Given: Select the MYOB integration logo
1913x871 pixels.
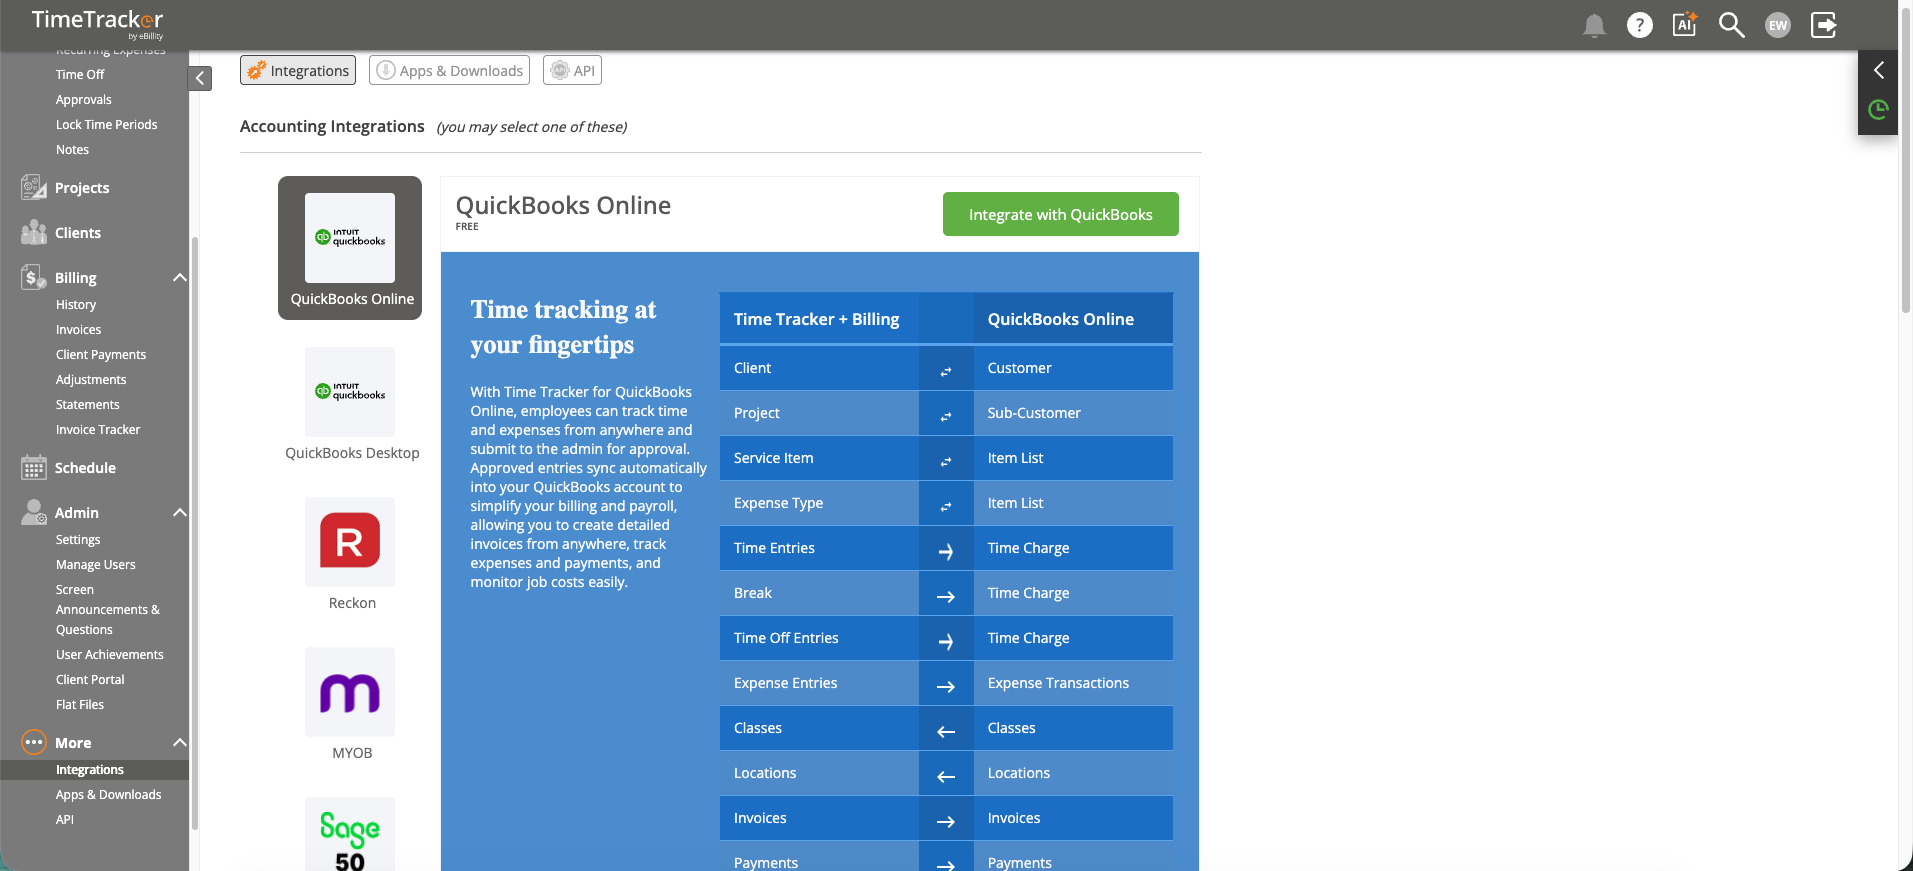Looking at the screenshot, I should (x=350, y=692).
